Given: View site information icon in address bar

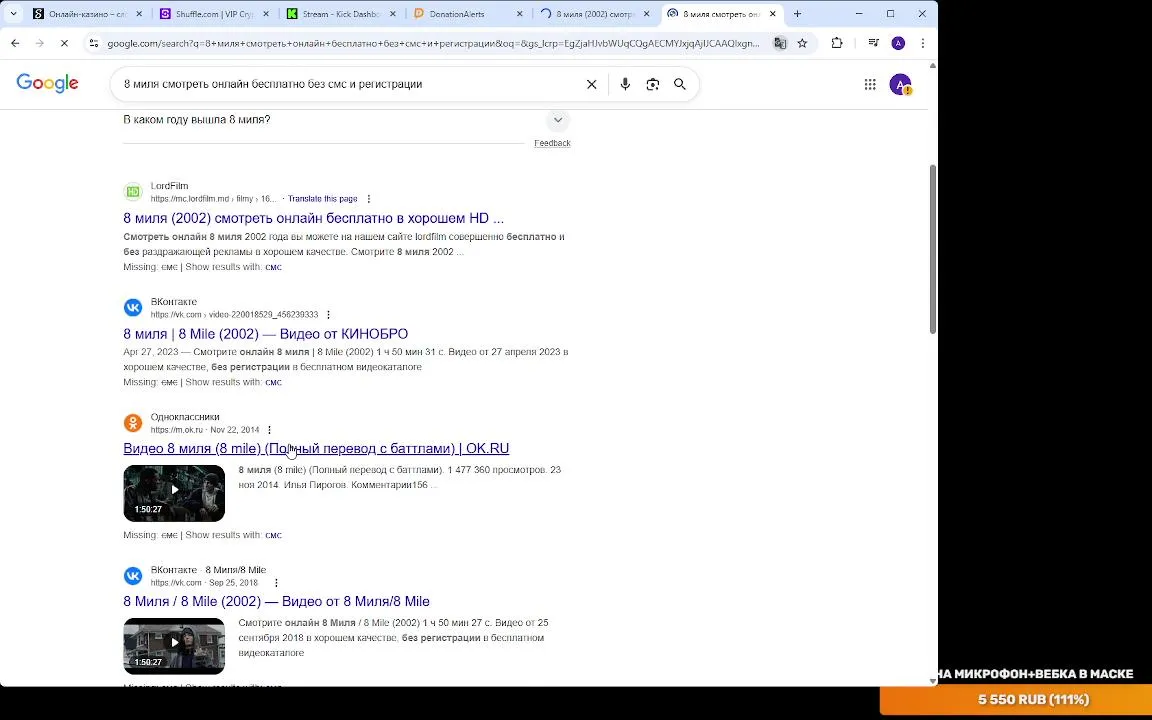Looking at the screenshot, I should click(x=93, y=43).
